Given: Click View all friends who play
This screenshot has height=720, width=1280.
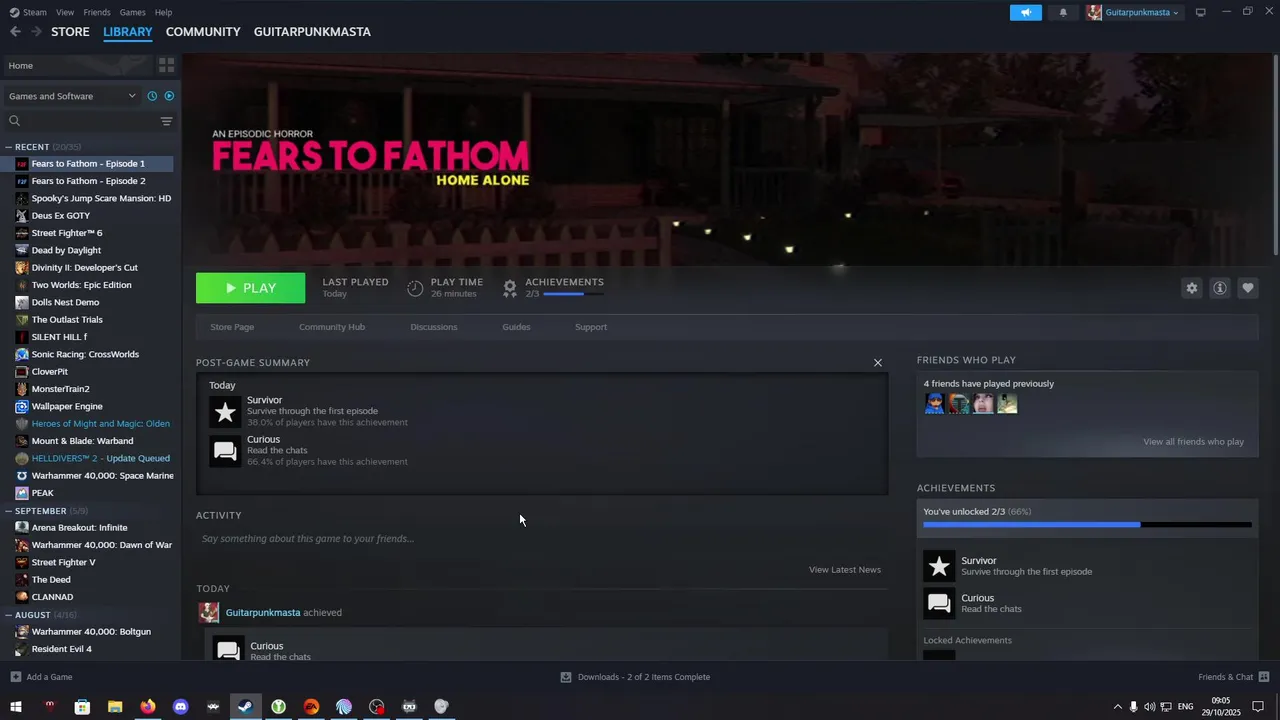Looking at the screenshot, I should click(1193, 442).
